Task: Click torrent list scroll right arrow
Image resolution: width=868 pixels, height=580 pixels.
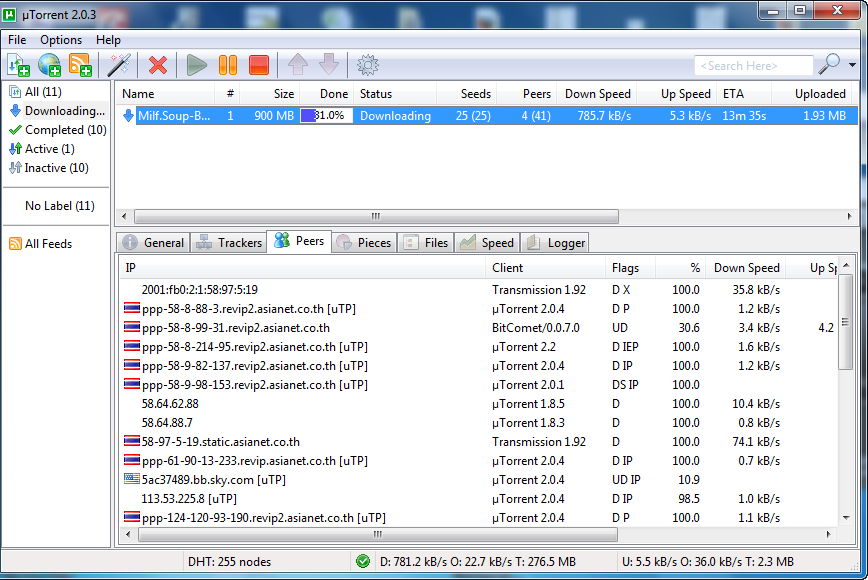Action: pos(850,216)
